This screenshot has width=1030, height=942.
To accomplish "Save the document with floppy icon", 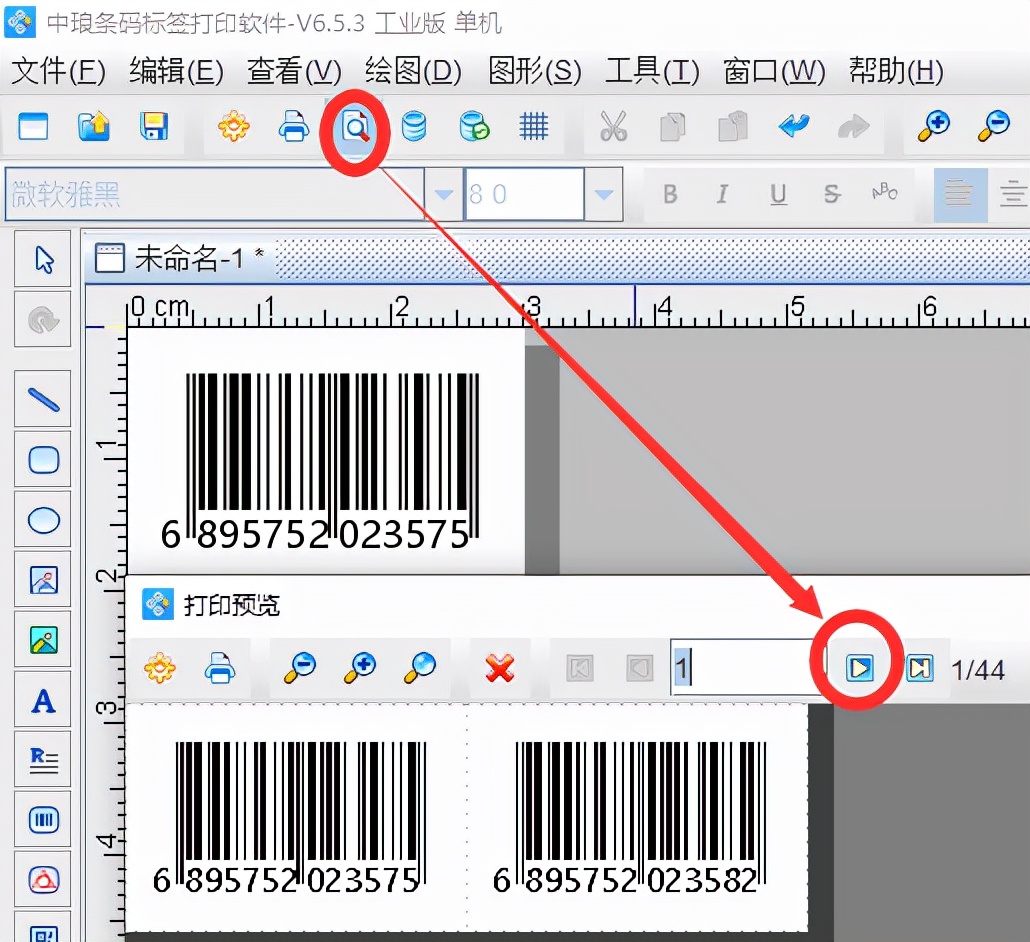I will pos(154,126).
